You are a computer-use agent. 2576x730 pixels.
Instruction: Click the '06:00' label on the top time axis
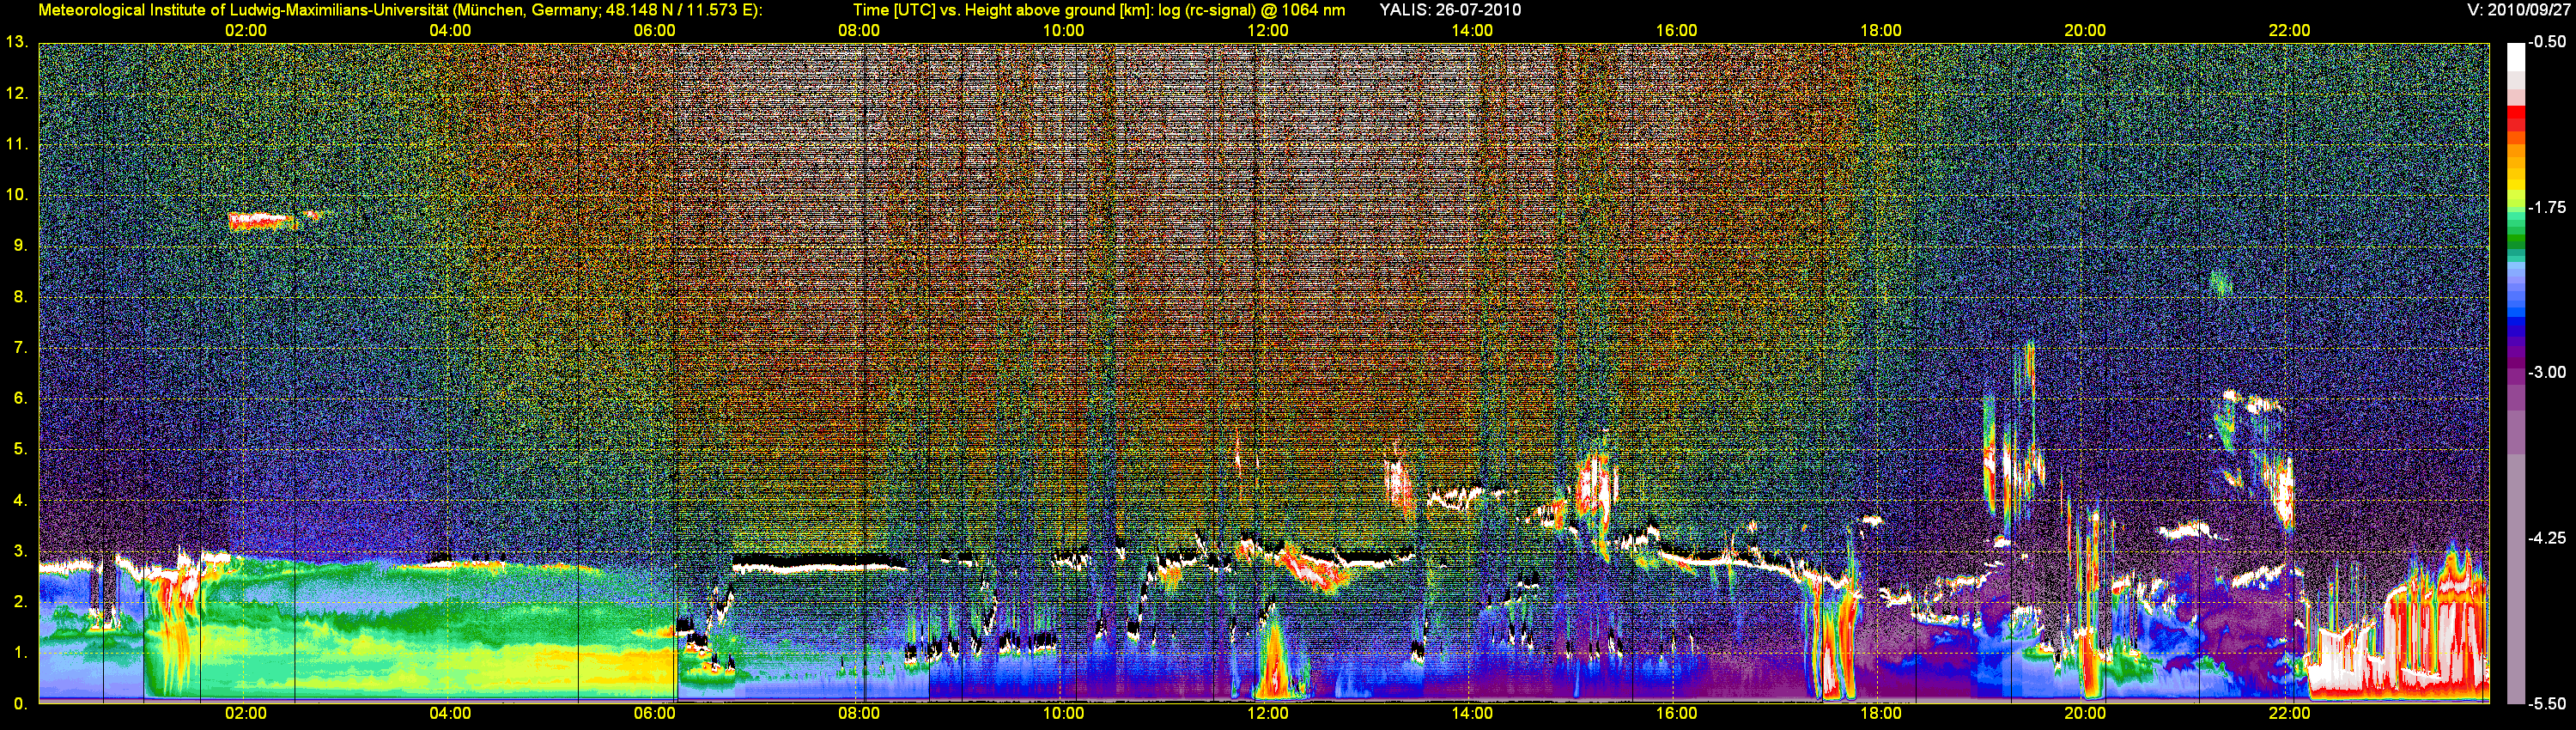click(x=655, y=31)
